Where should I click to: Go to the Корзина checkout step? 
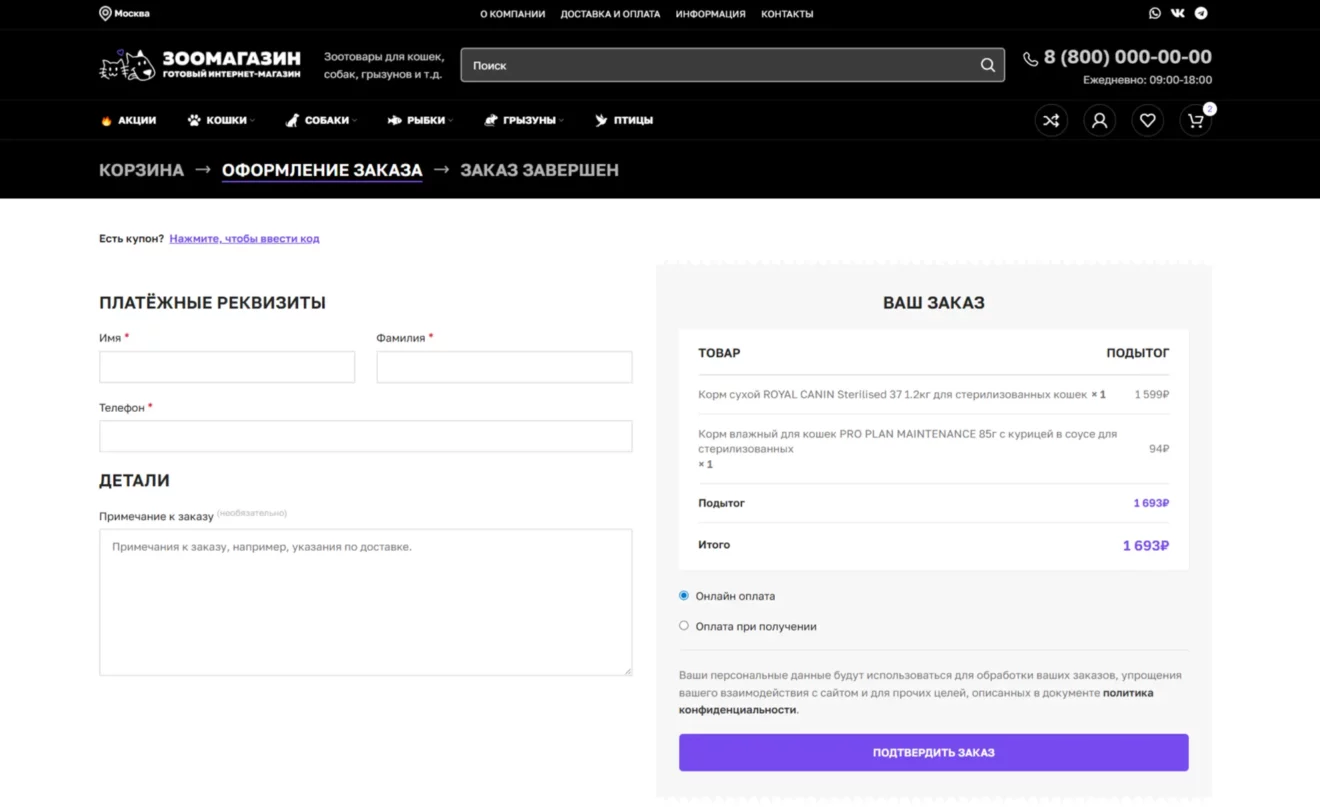click(141, 170)
